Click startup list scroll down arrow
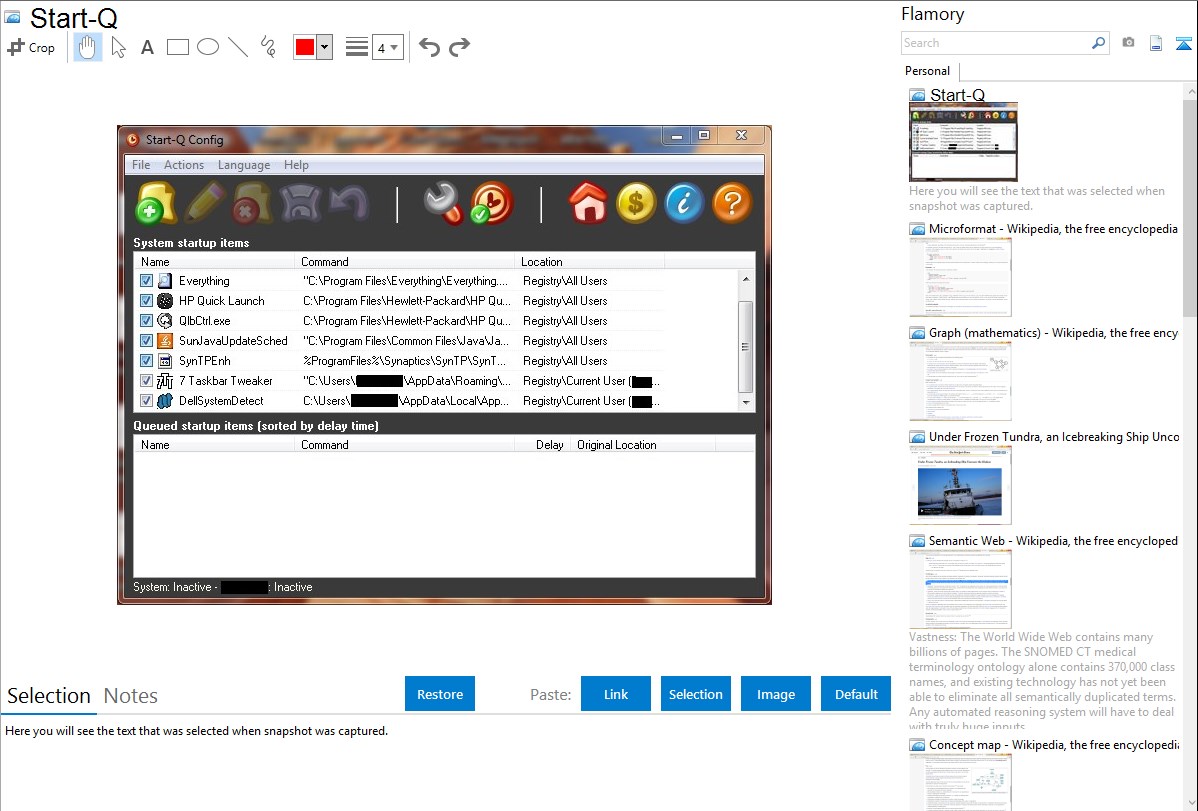The height and width of the screenshot is (811, 1198). [746, 403]
